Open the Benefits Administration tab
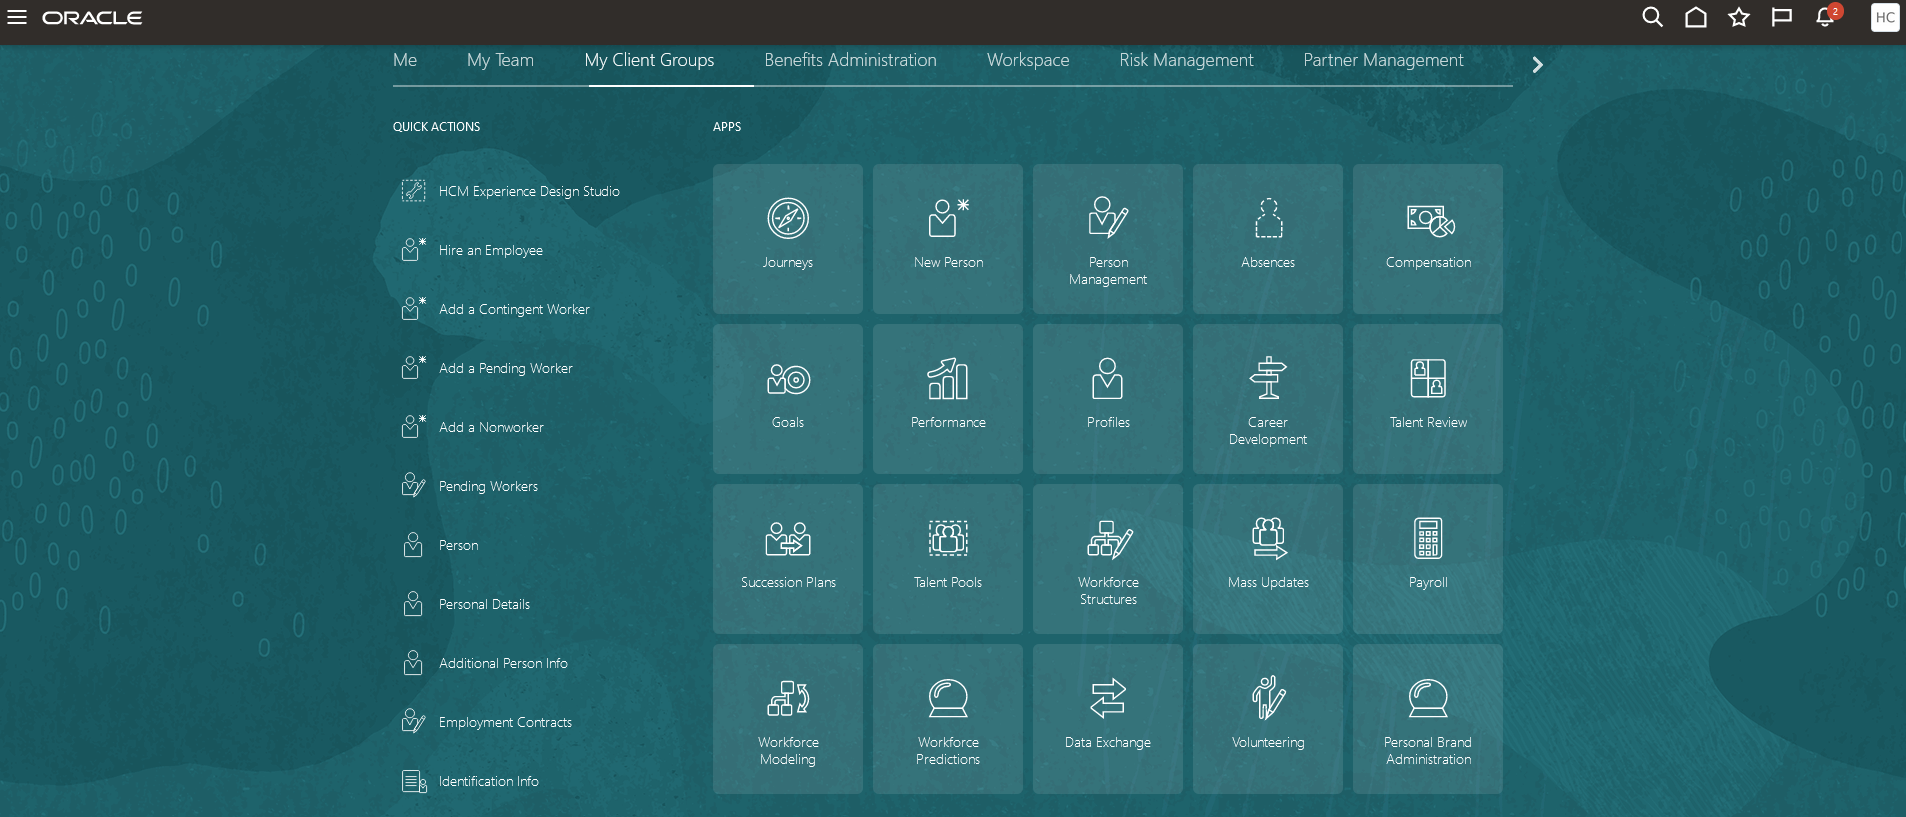 pyautogui.click(x=851, y=60)
